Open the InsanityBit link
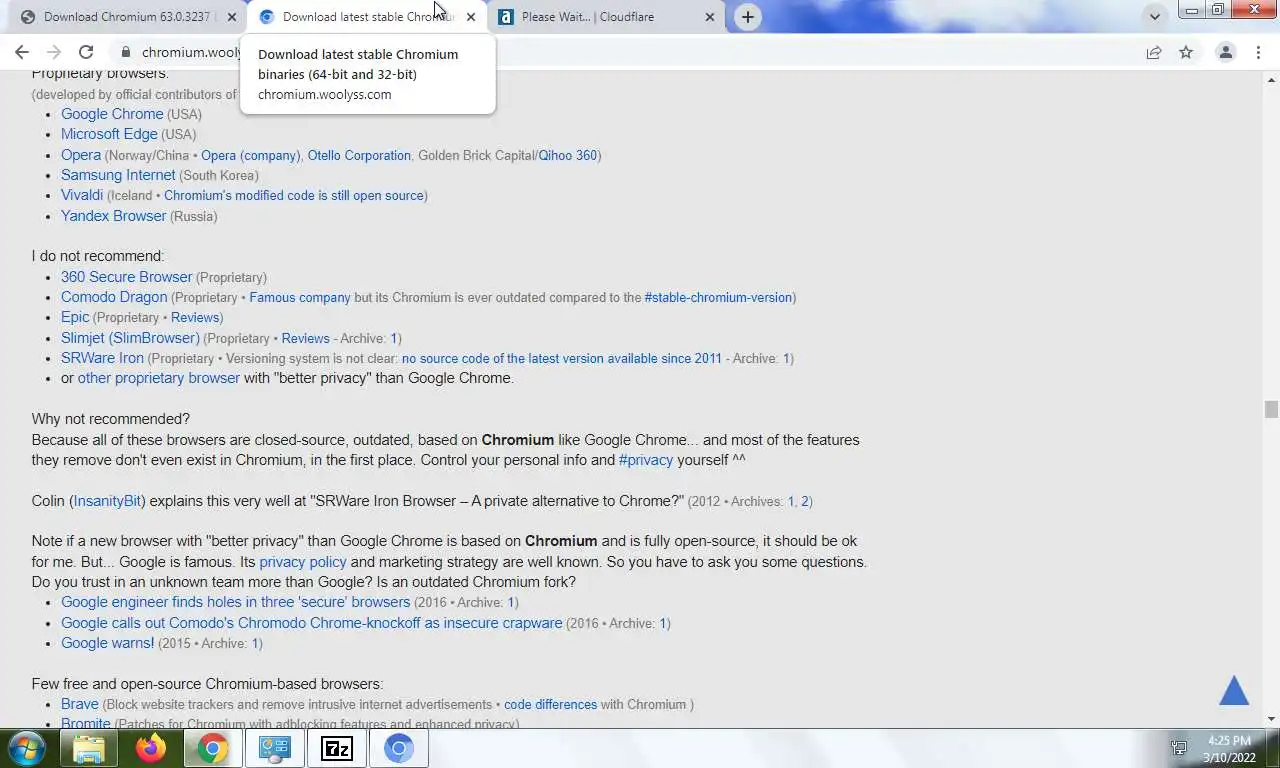 (108, 501)
